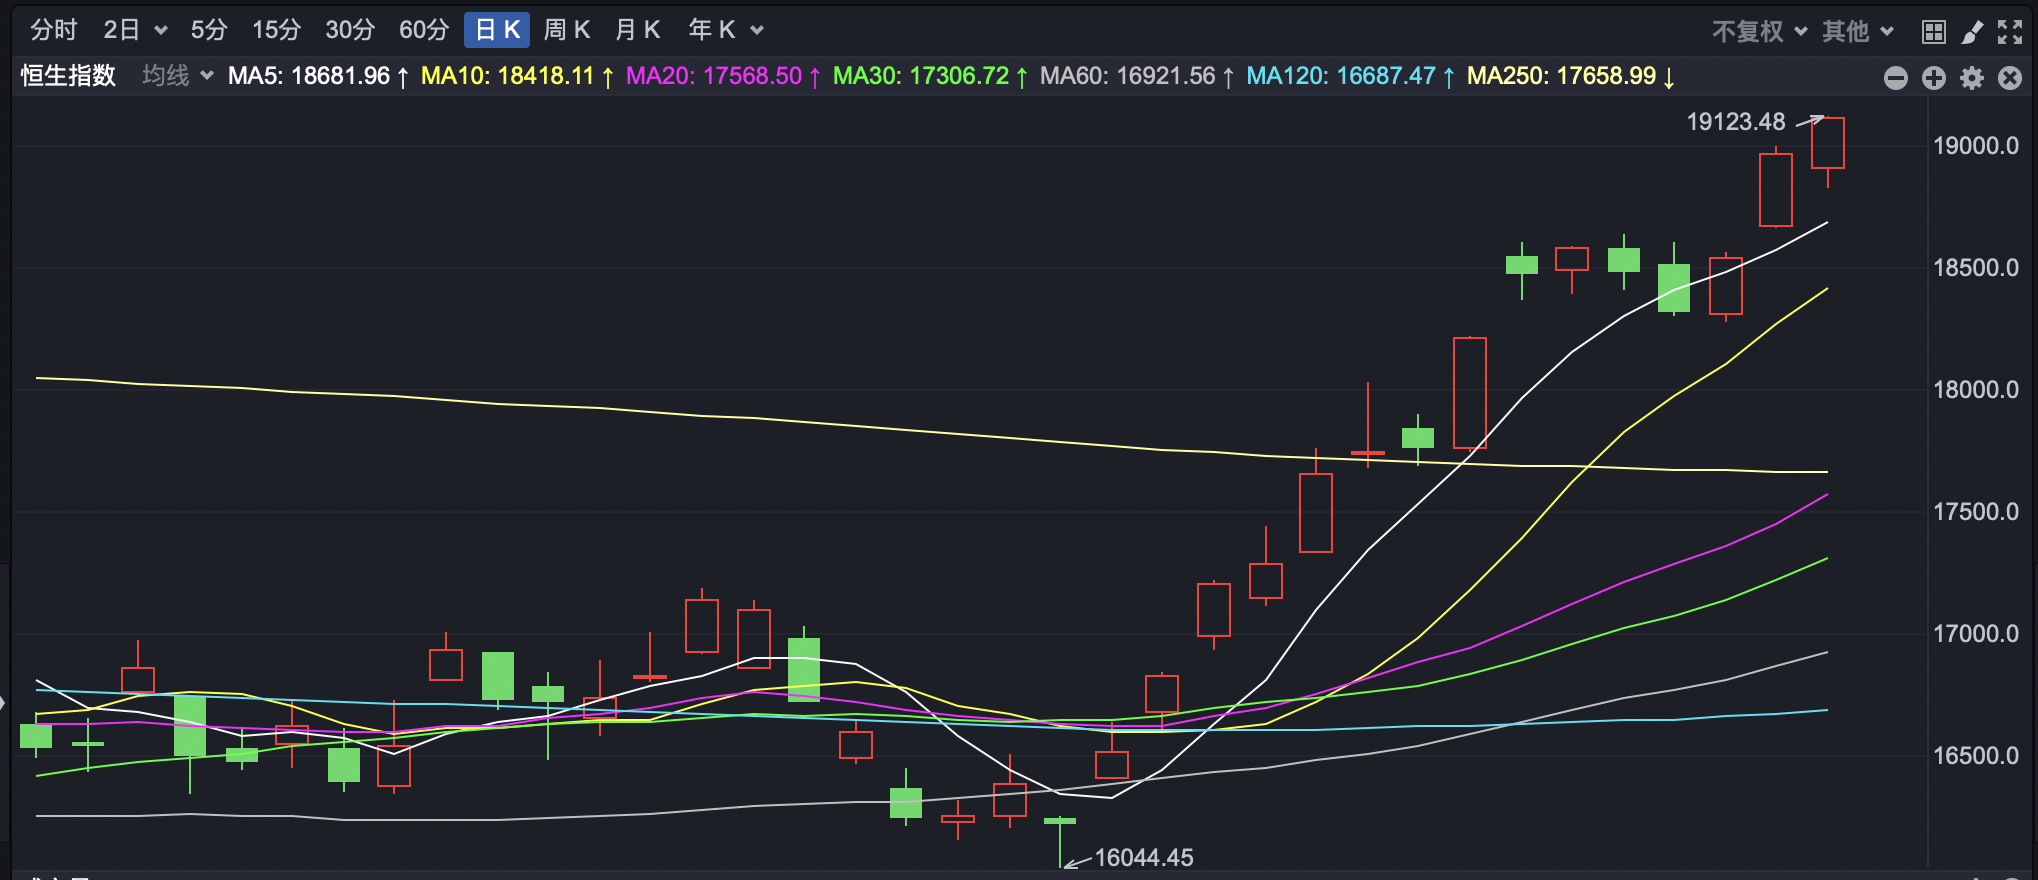
Task: Open indicator settings gear
Action: click(1972, 78)
